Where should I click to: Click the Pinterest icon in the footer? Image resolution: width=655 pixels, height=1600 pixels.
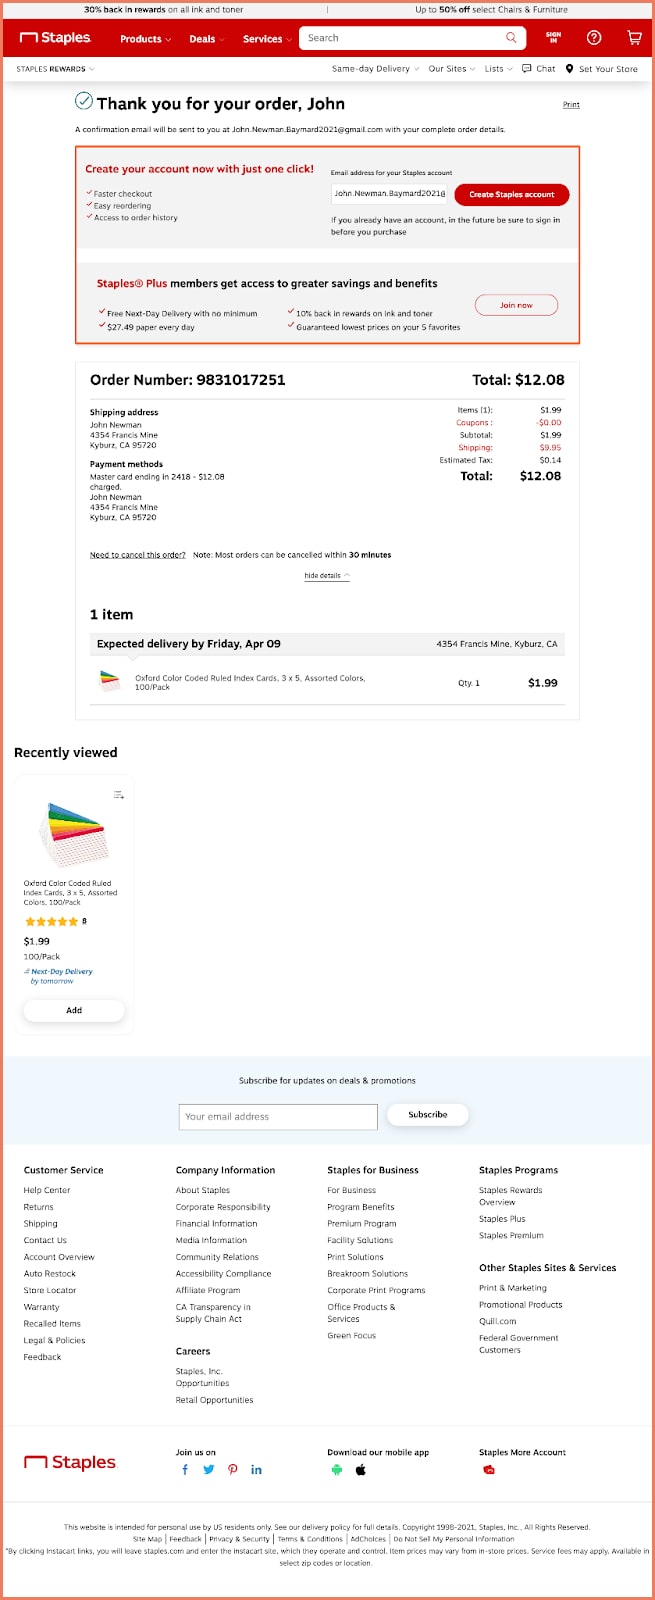click(x=232, y=1470)
